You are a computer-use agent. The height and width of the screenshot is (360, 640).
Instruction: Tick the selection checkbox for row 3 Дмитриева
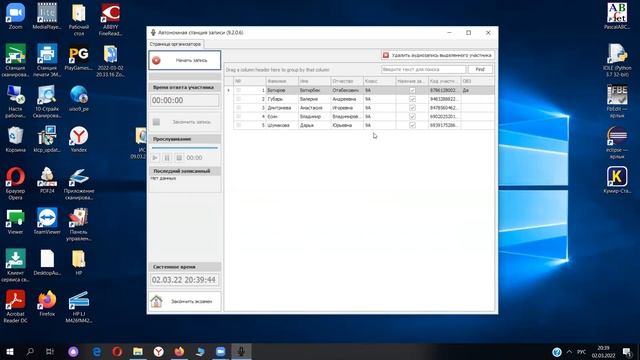coord(238,108)
